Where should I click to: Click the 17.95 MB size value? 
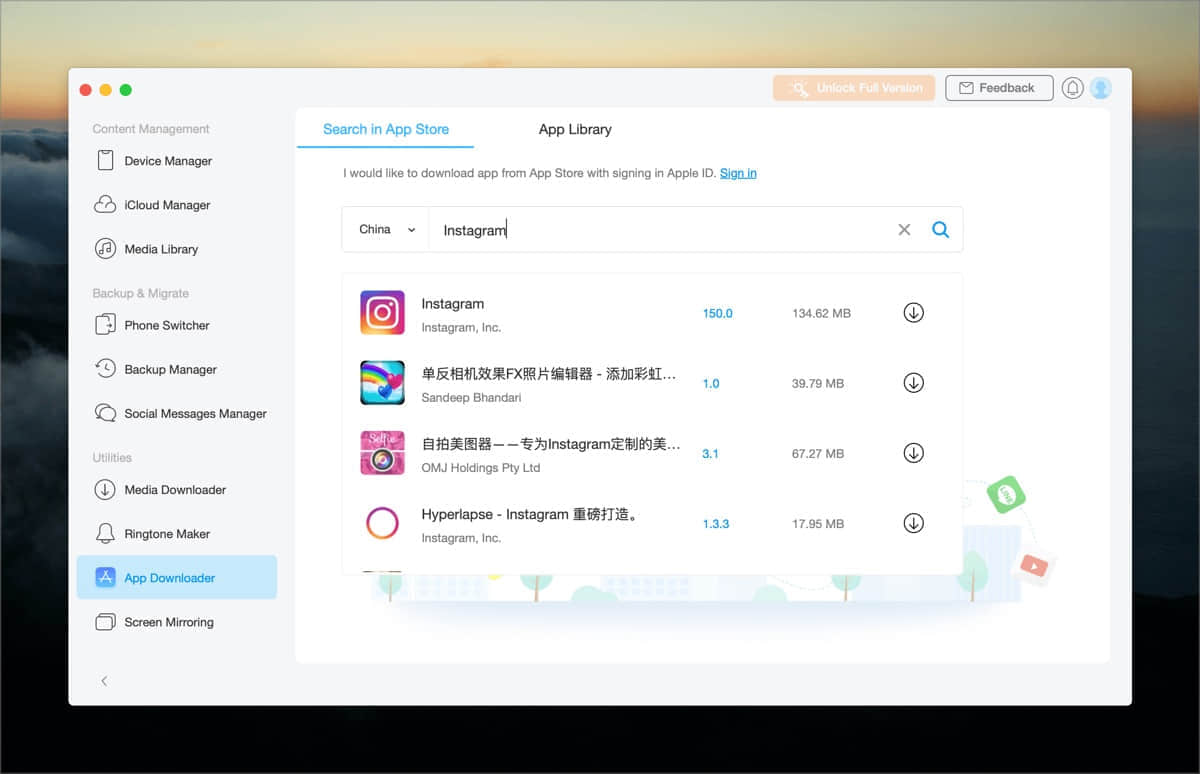(x=818, y=523)
